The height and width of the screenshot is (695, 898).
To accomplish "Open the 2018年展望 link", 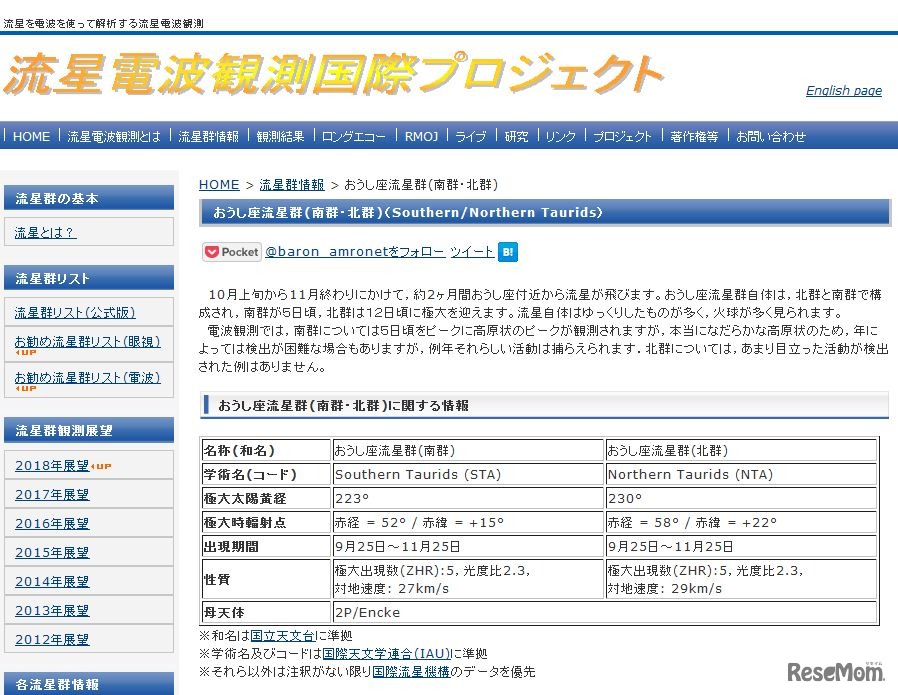I will 52,465.
